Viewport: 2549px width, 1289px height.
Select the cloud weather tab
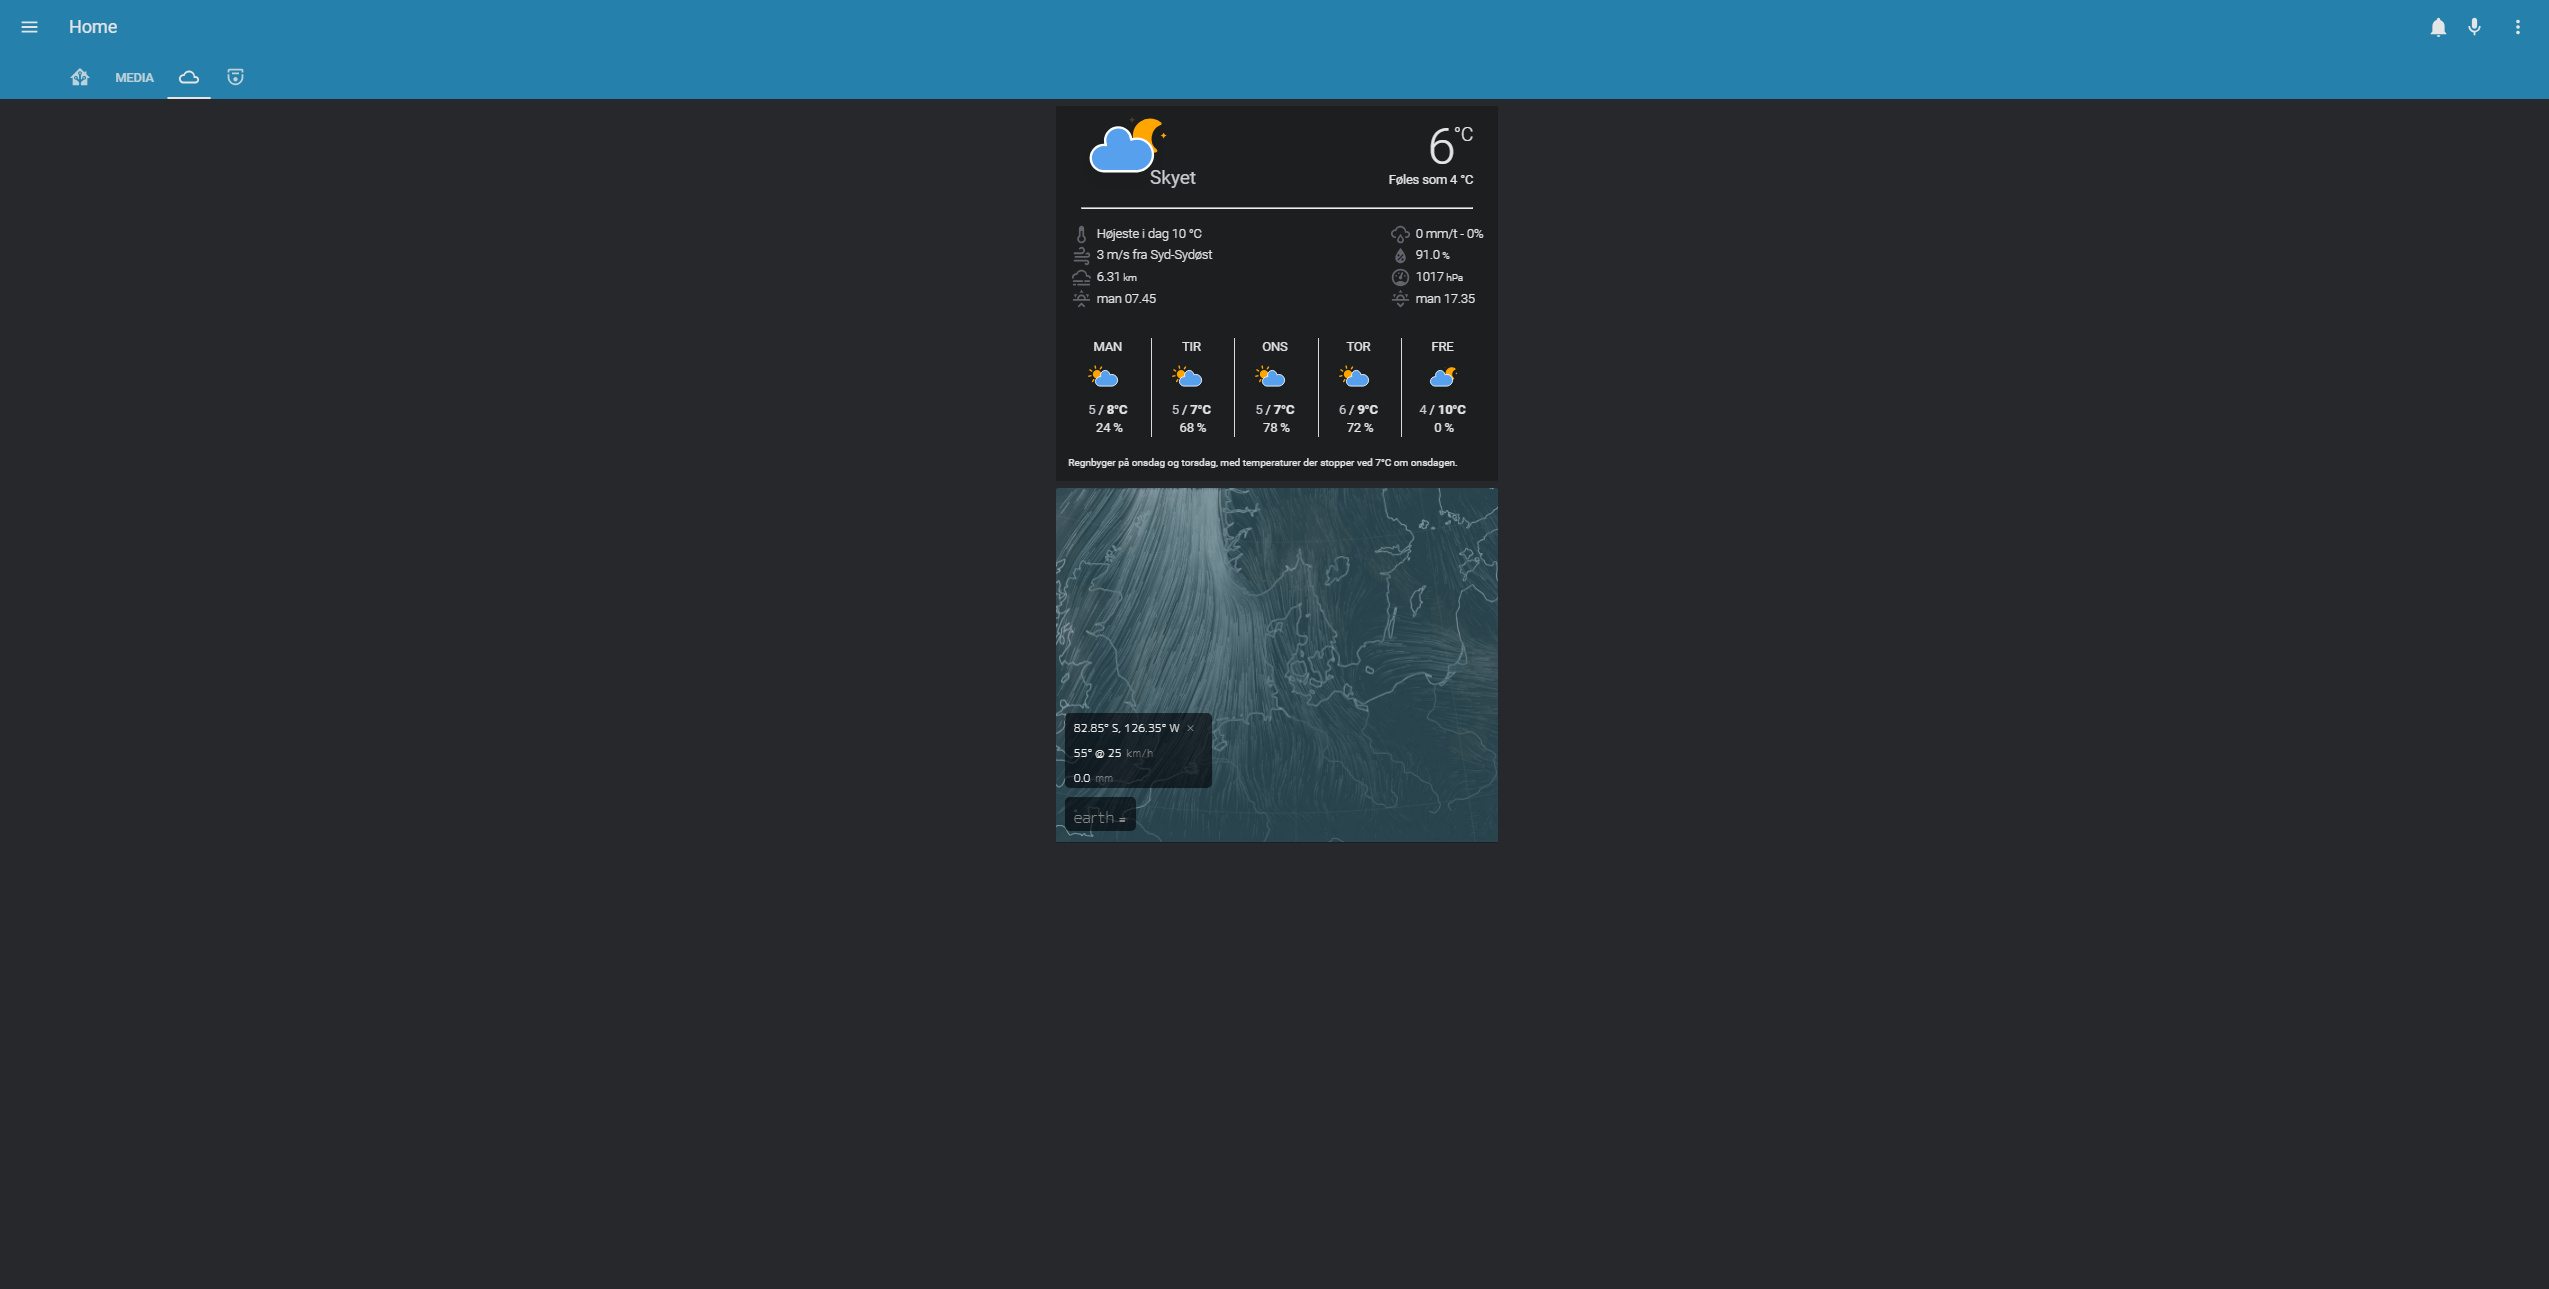coord(189,77)
